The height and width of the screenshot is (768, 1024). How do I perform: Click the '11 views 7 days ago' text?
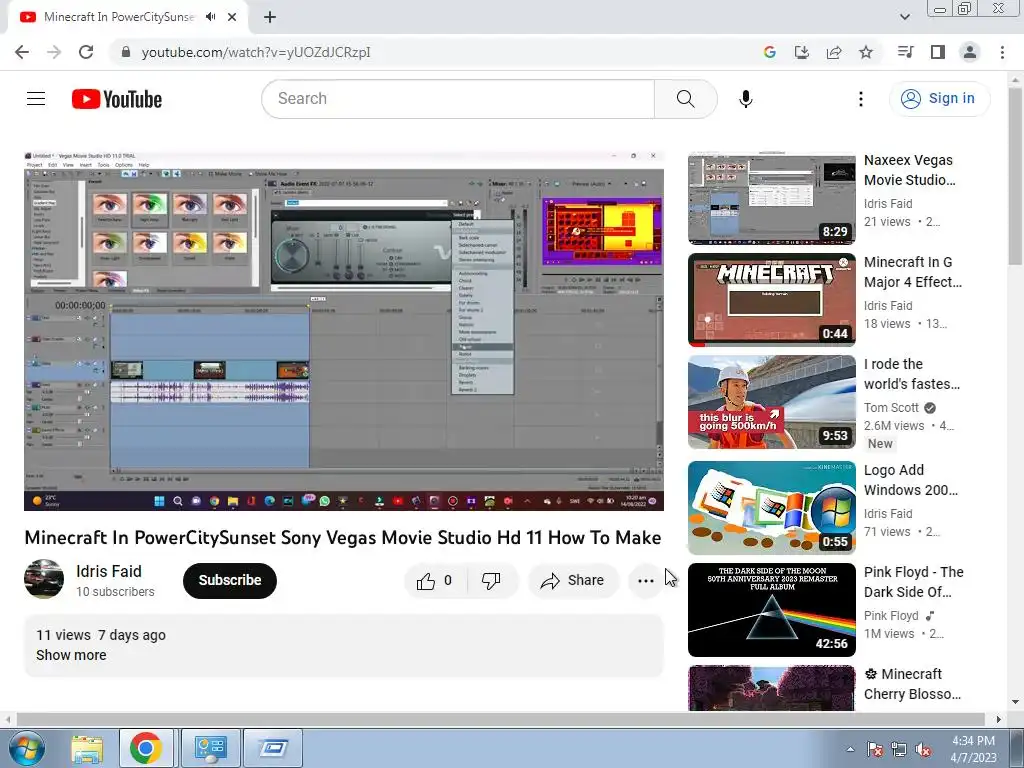coord(101,635)
